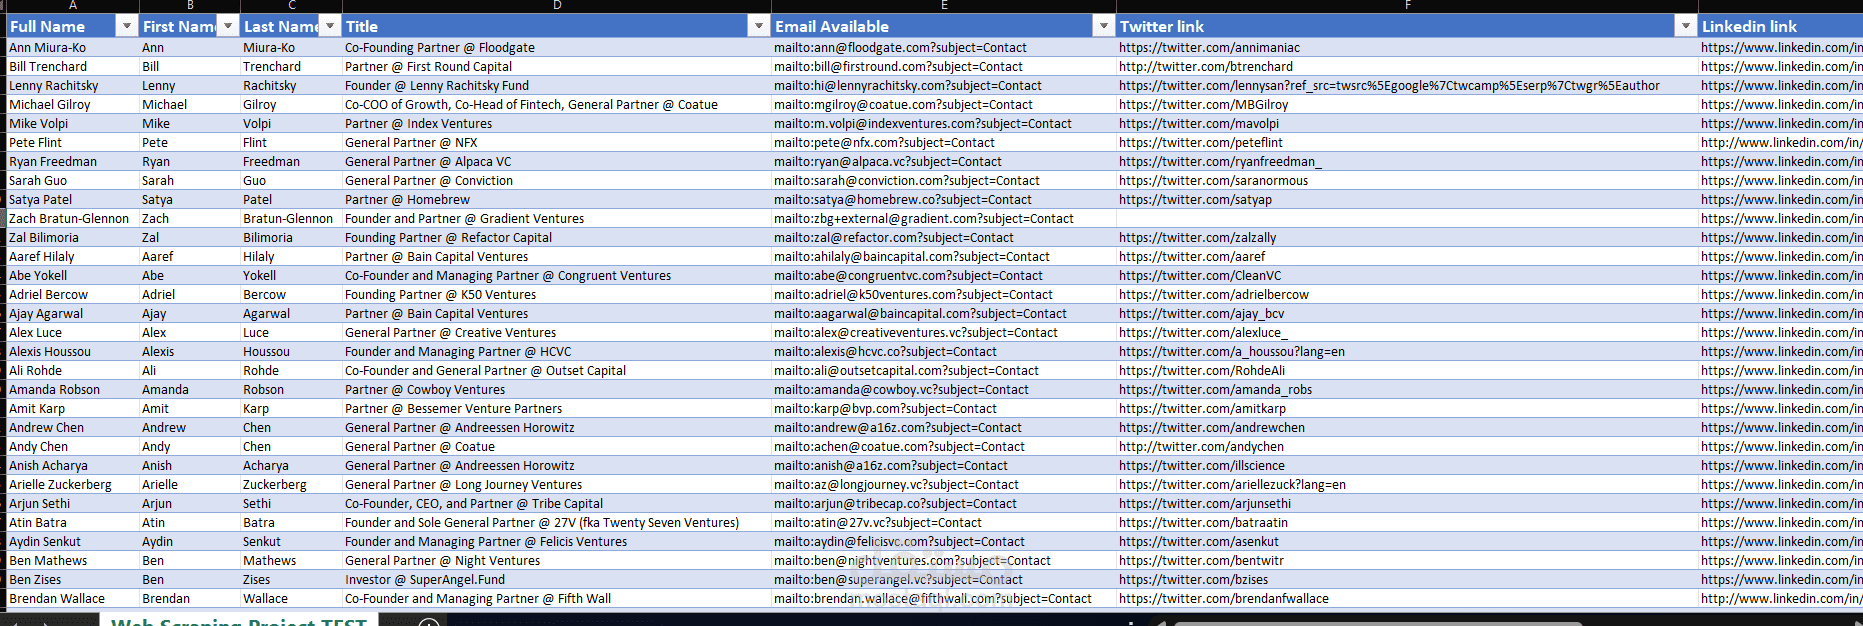This screenshot has width=1863, height=626.
Task: Open Ann Miura-Ko's mailto link
Action: pyautogui.click(x=900, y=47)
